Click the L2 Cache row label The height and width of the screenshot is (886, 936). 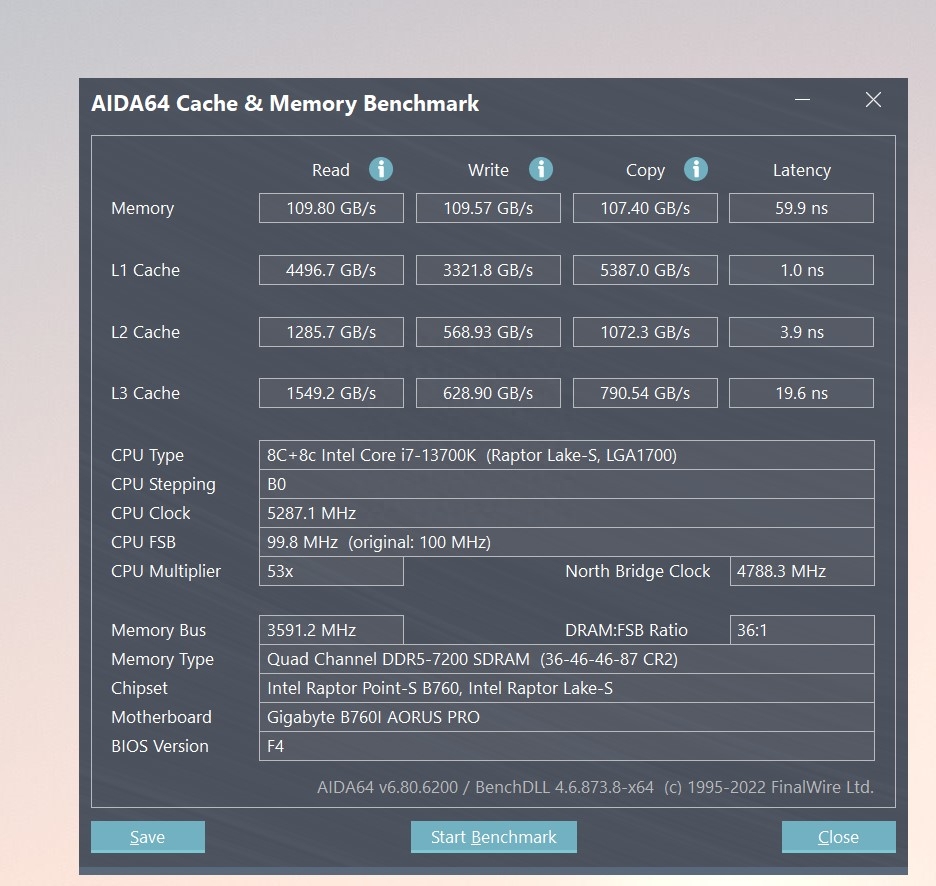[x=145, y=332]
